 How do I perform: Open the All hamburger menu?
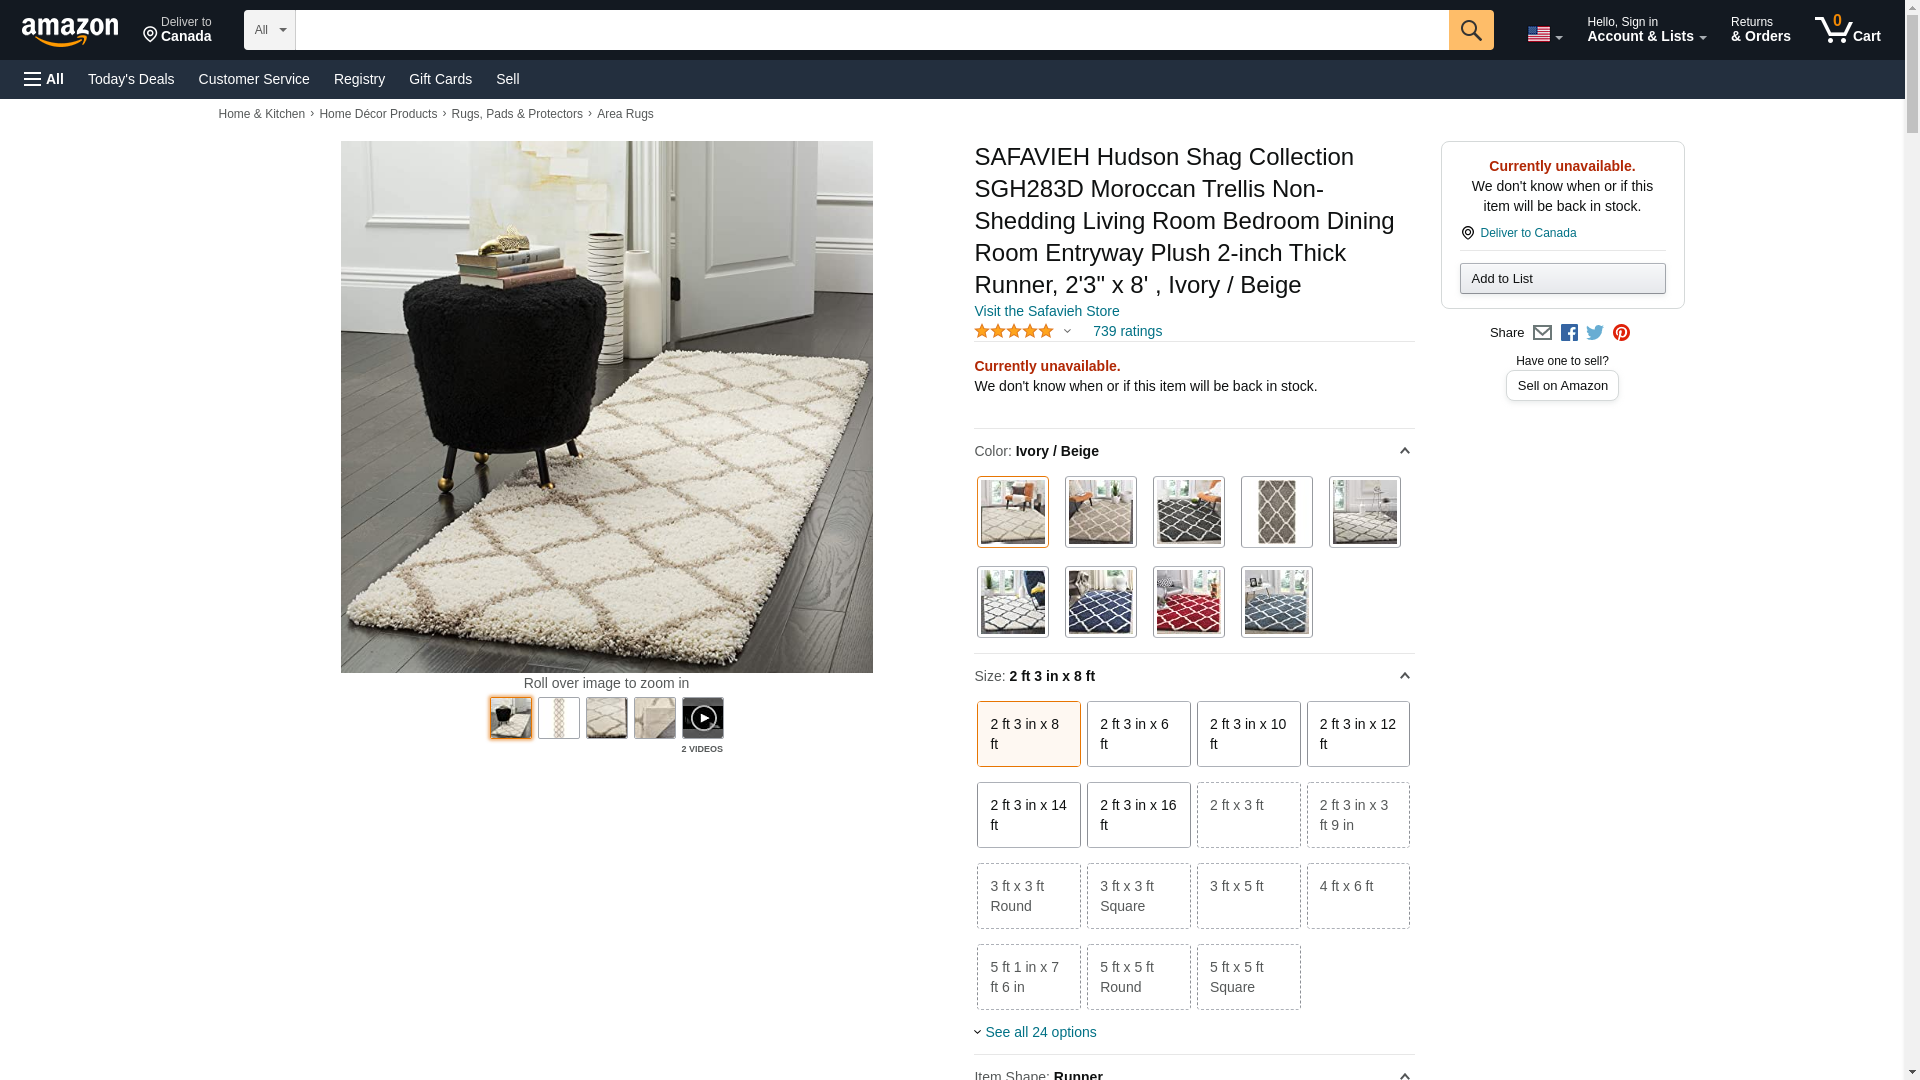coord(44,79)
